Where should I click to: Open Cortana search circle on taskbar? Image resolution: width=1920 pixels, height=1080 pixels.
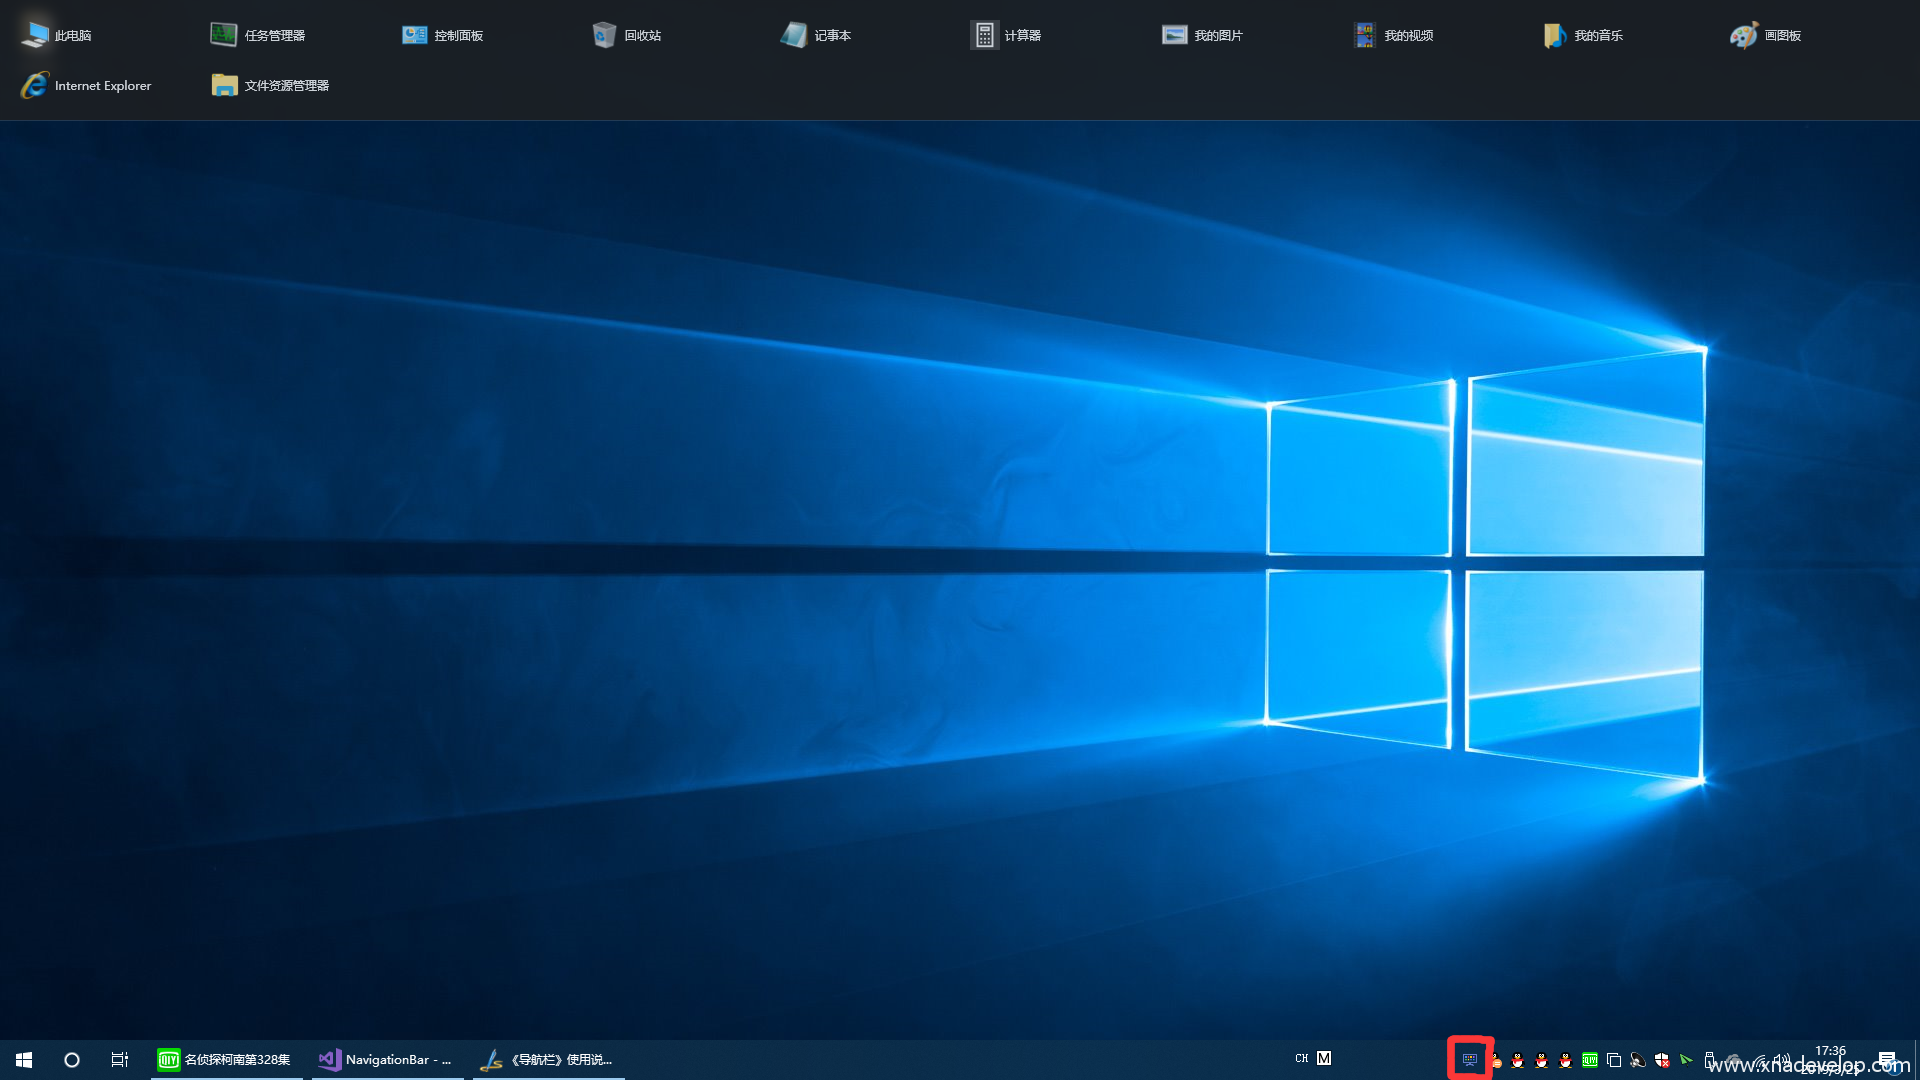[x=72, y=1059]
